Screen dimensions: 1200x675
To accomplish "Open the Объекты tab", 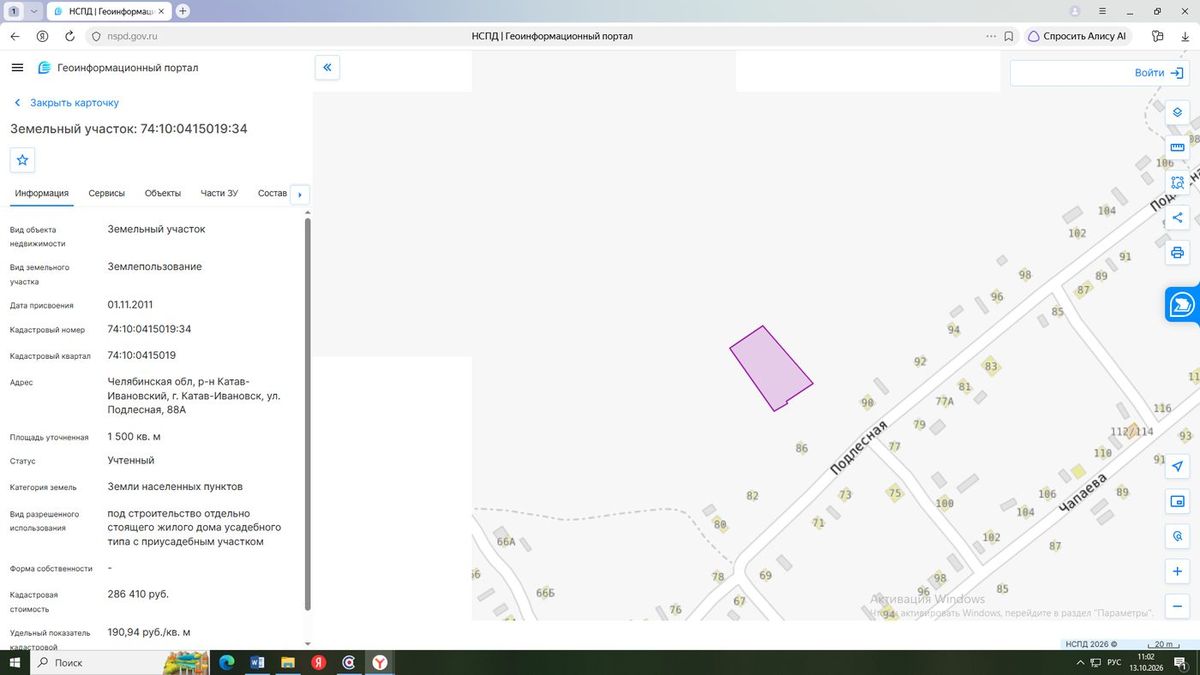I will pos(163,193).
